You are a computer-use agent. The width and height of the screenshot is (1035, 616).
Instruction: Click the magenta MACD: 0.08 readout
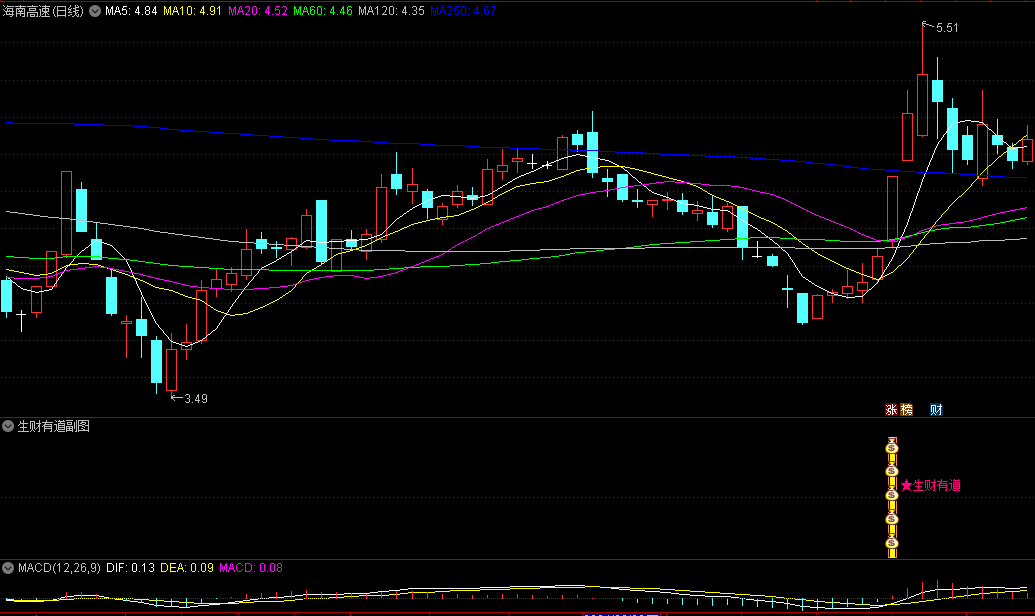click(x=251, y=568)
